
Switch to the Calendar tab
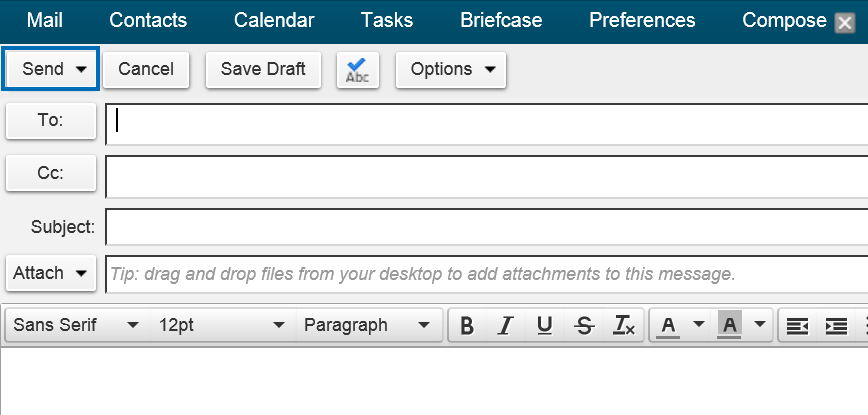274,20
